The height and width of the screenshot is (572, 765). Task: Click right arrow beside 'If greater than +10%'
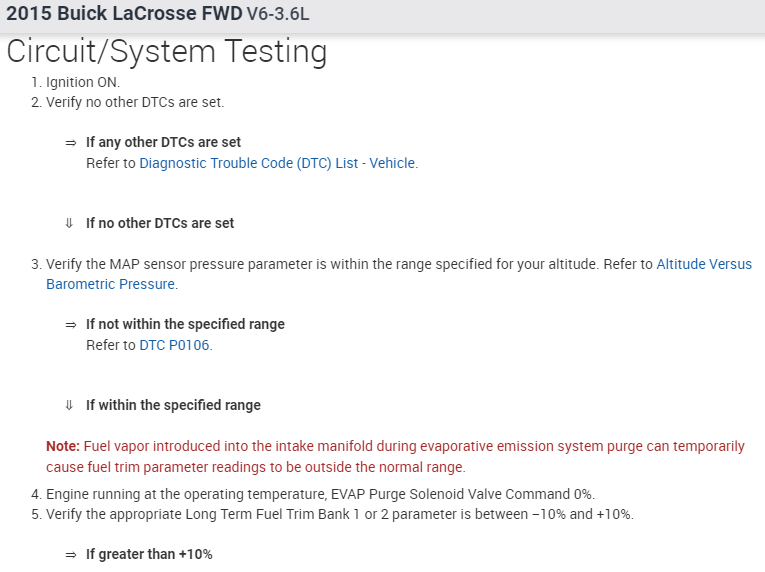point(71,554)
